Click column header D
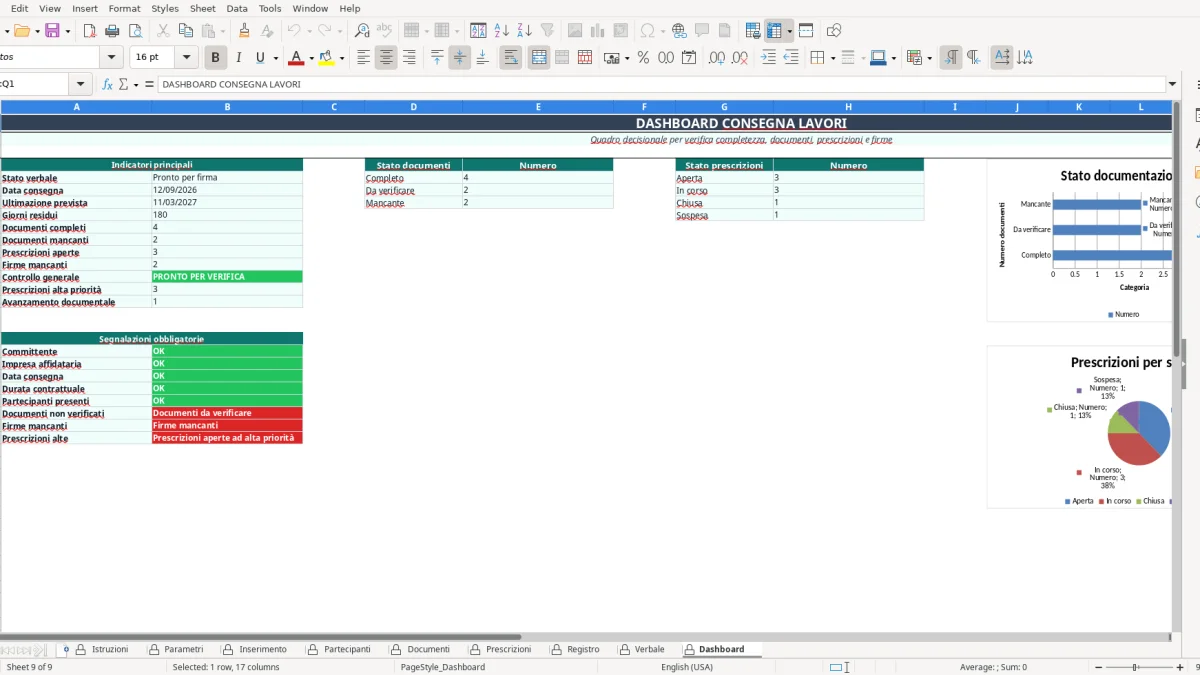The width and height of the screenshot is (1200, 675). 413,107
